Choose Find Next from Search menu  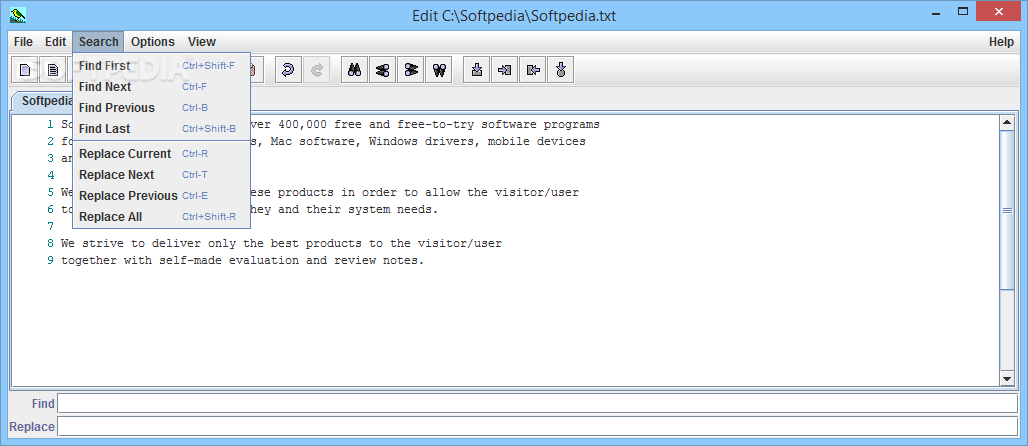161,87
